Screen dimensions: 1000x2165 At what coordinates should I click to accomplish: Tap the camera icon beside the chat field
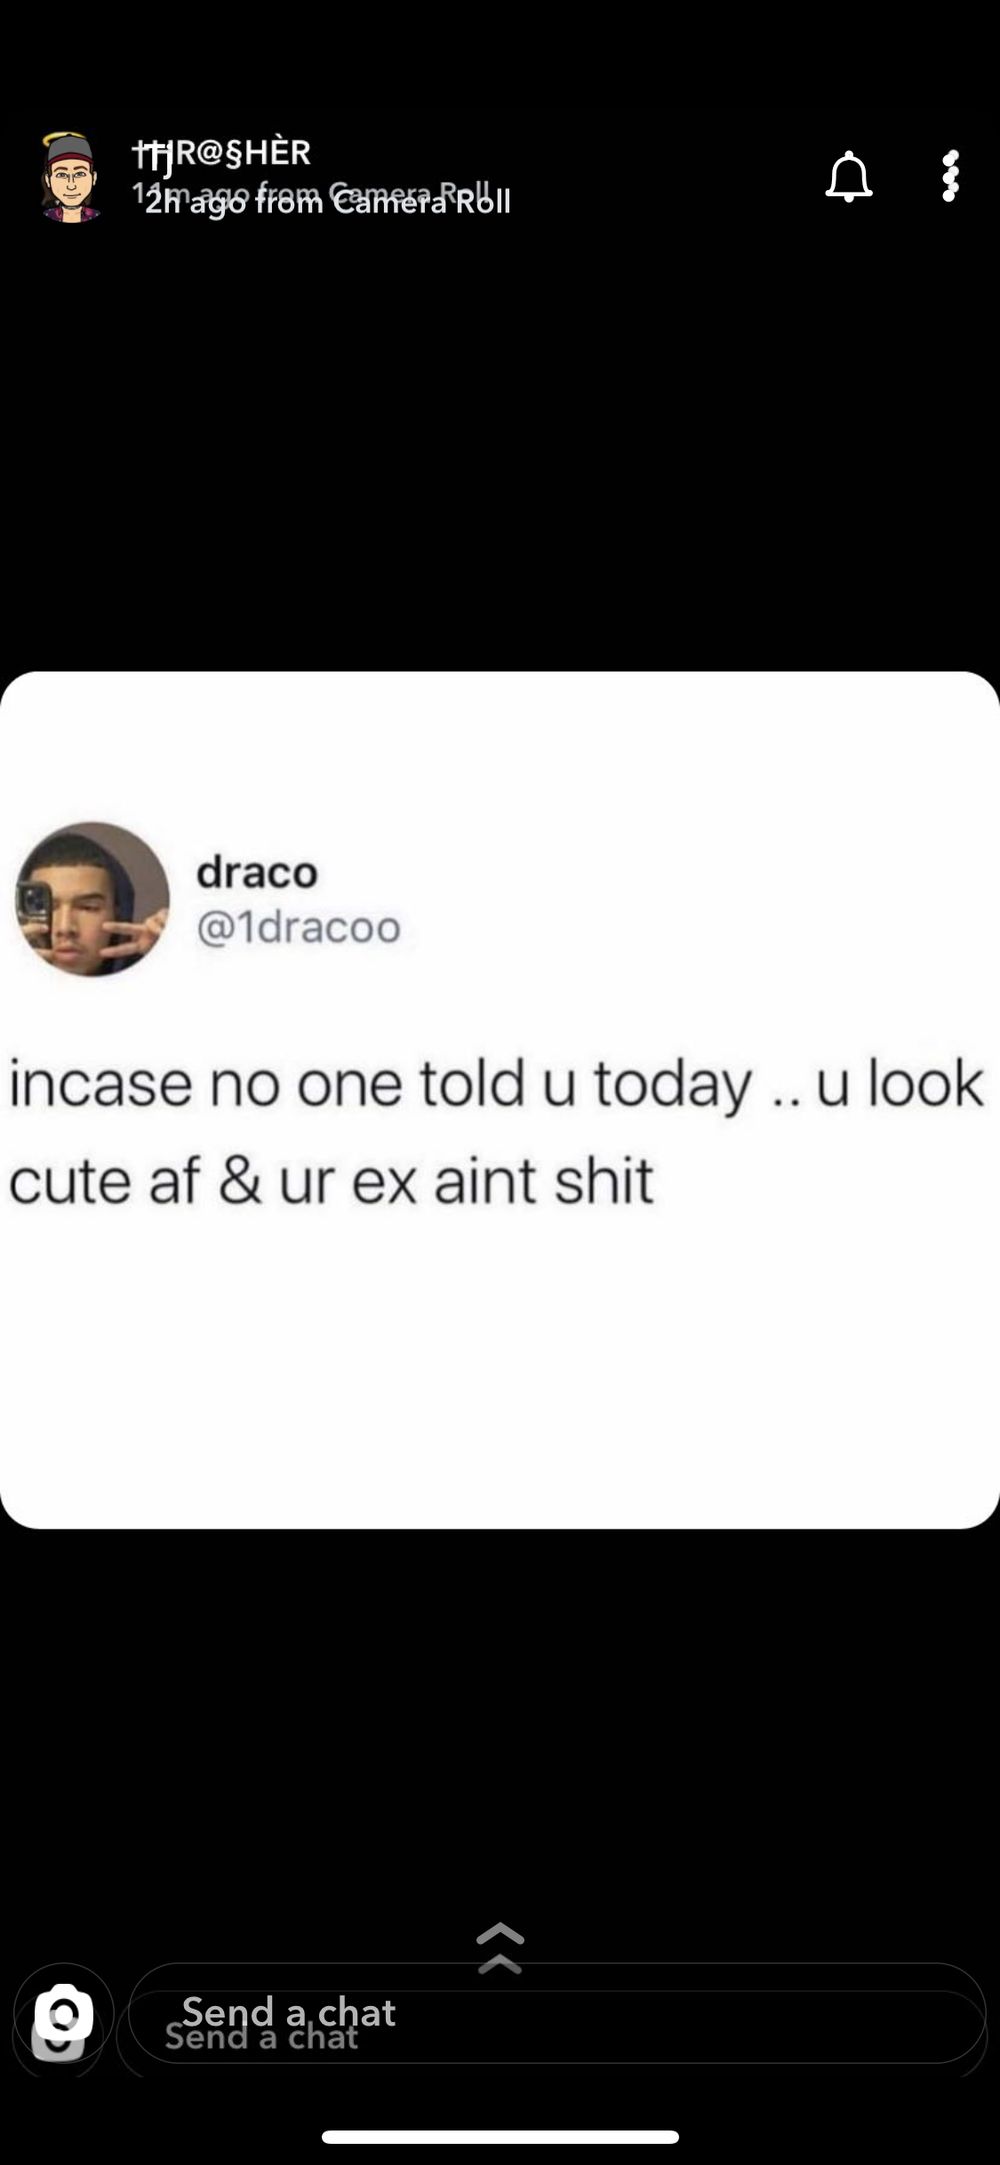(x=63, y=2012)
